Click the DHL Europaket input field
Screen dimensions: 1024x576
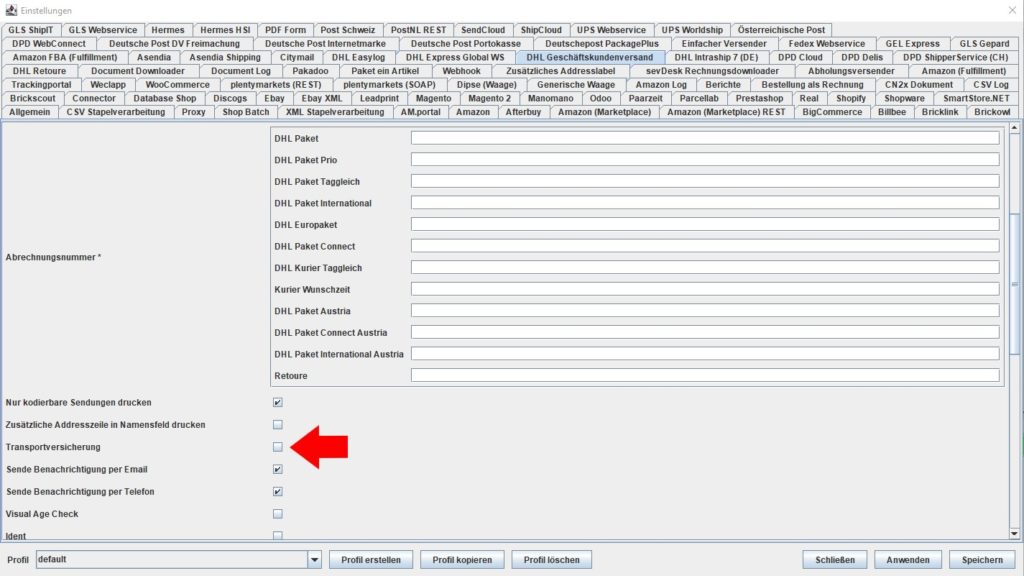[x=705, y=225]
